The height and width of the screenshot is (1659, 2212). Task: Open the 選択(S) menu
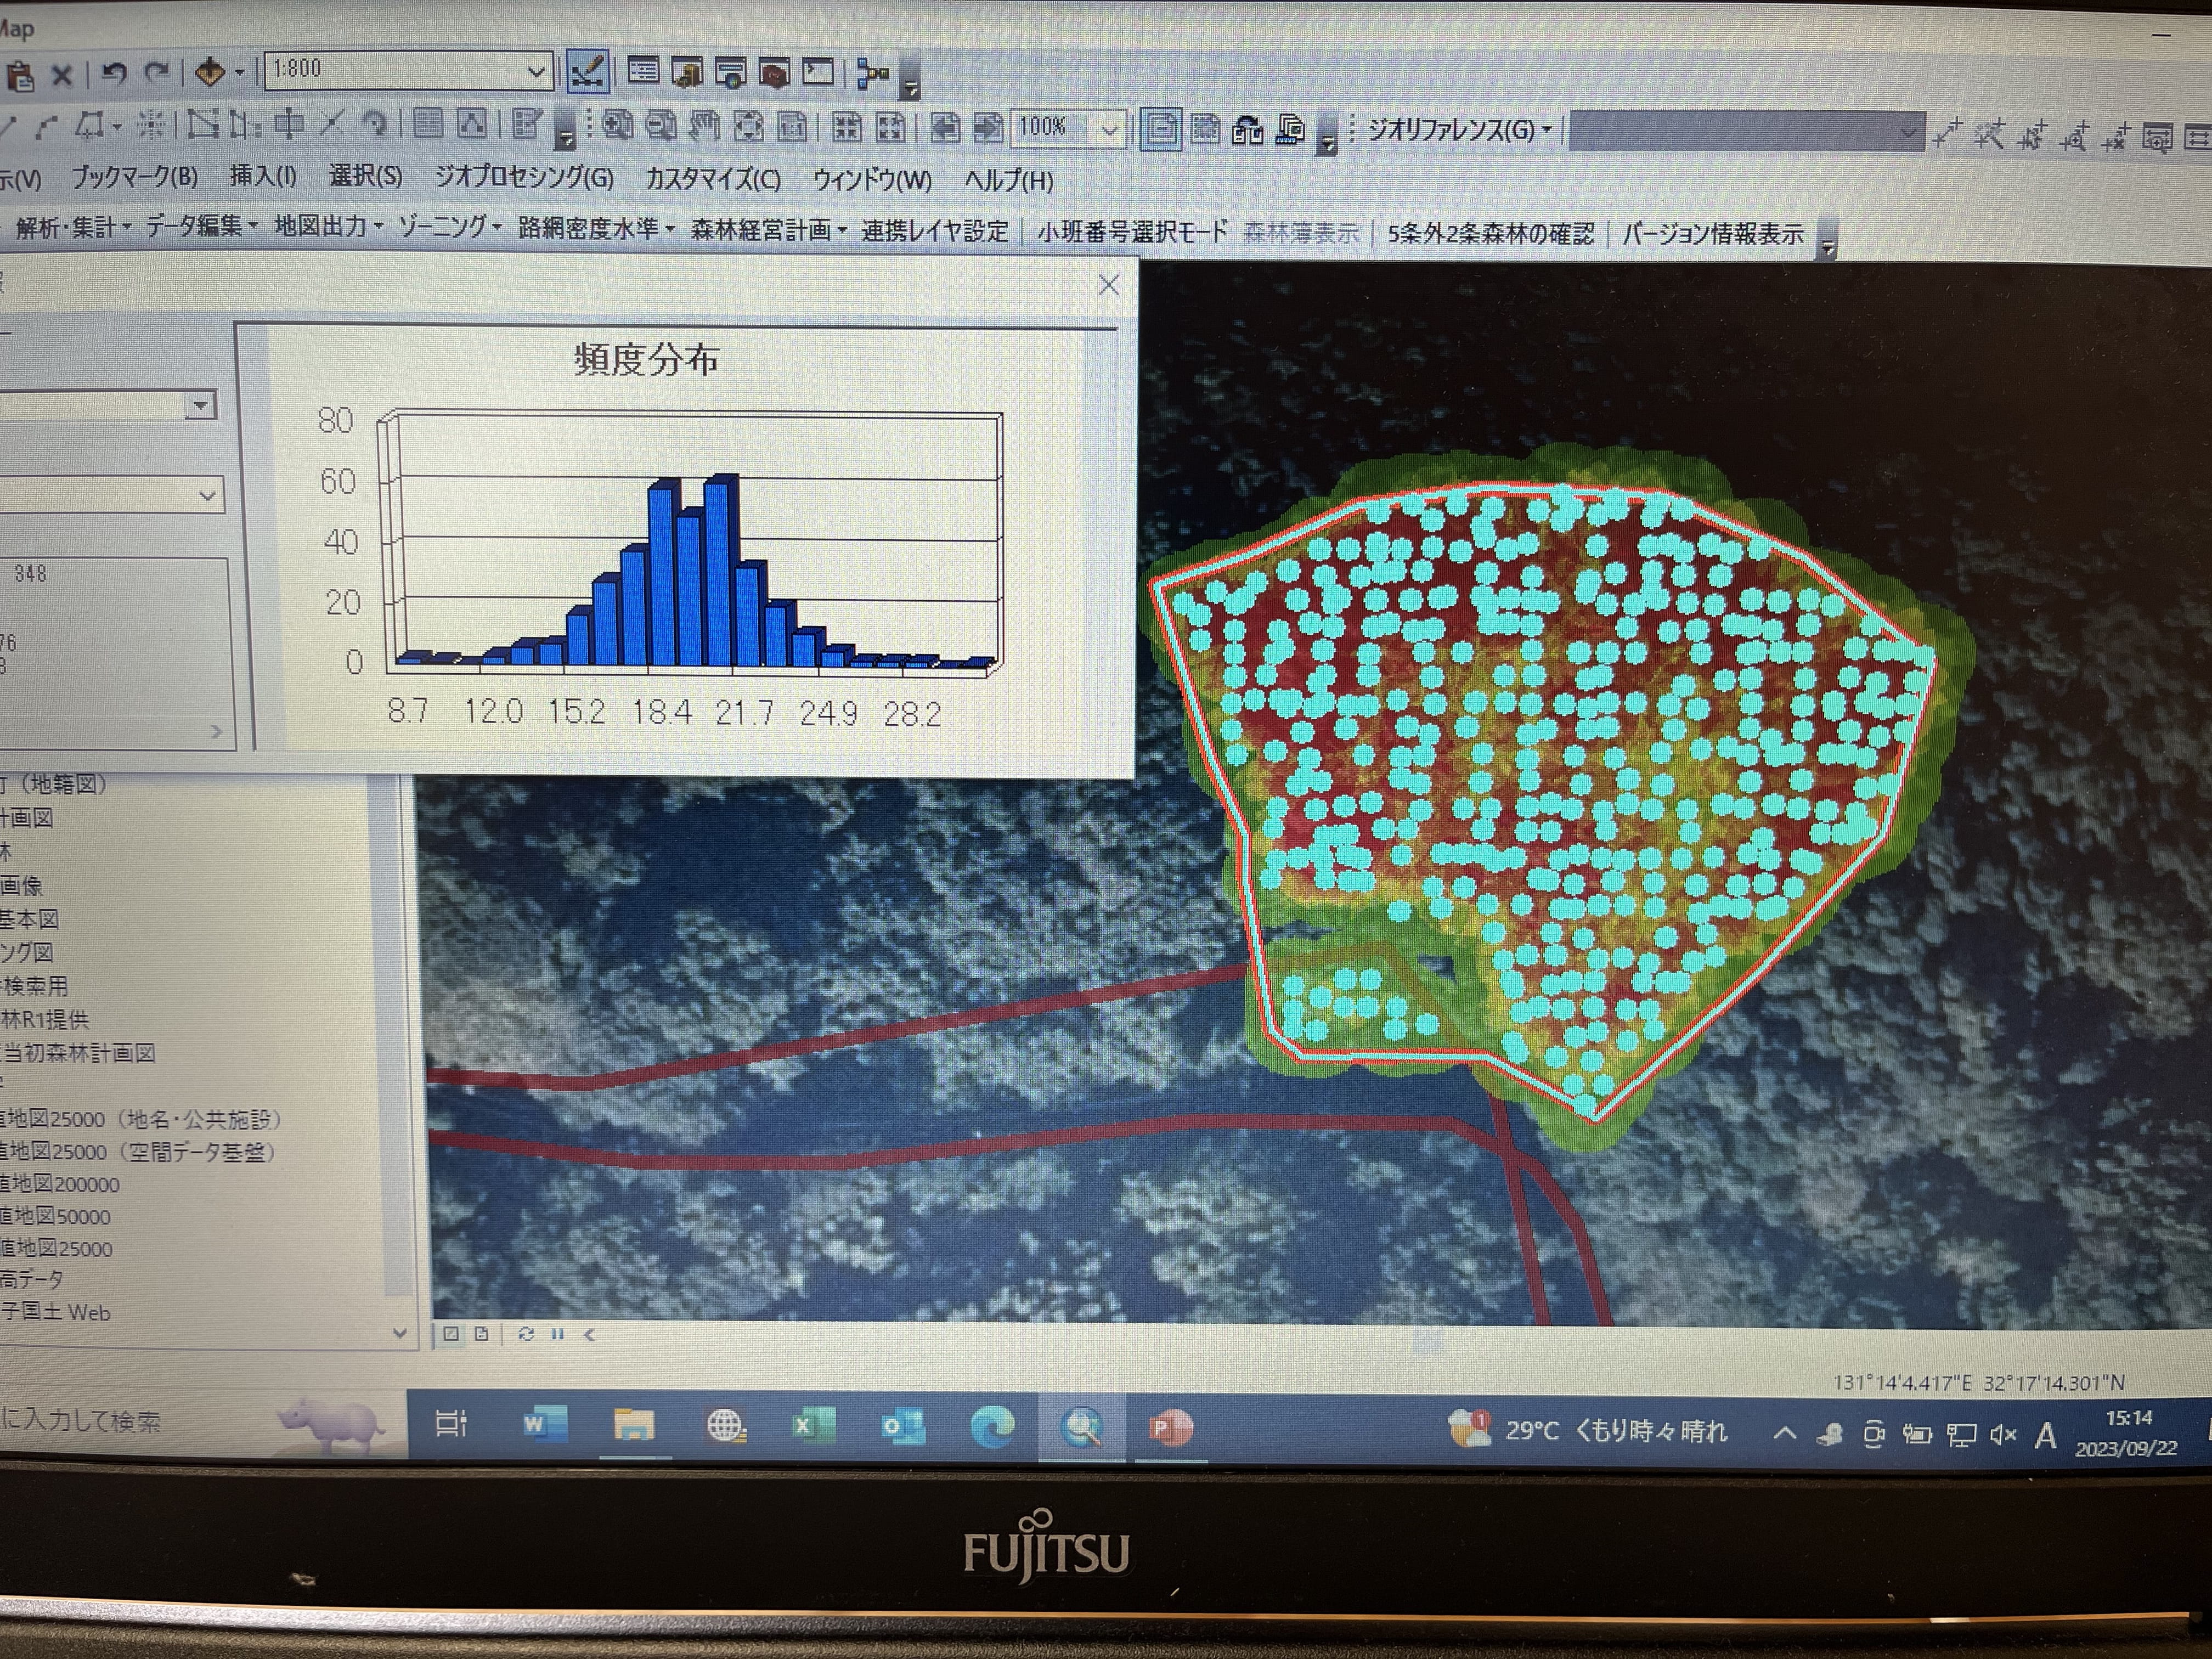366,176
